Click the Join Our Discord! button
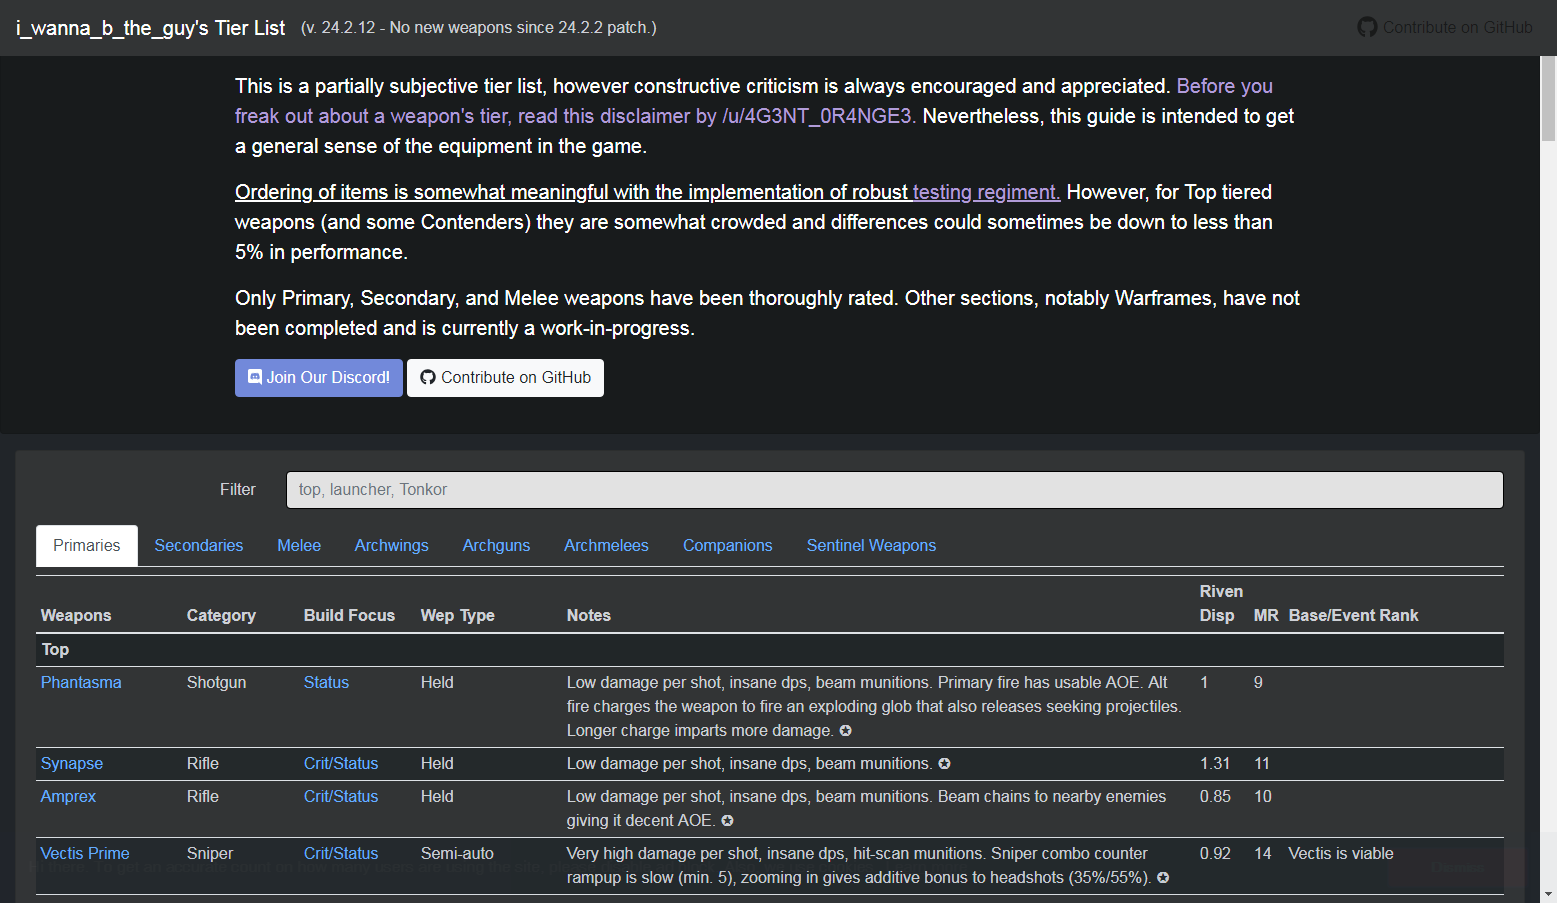The height and width of the screenshot is (903, 1557). [x=319, y=378]
